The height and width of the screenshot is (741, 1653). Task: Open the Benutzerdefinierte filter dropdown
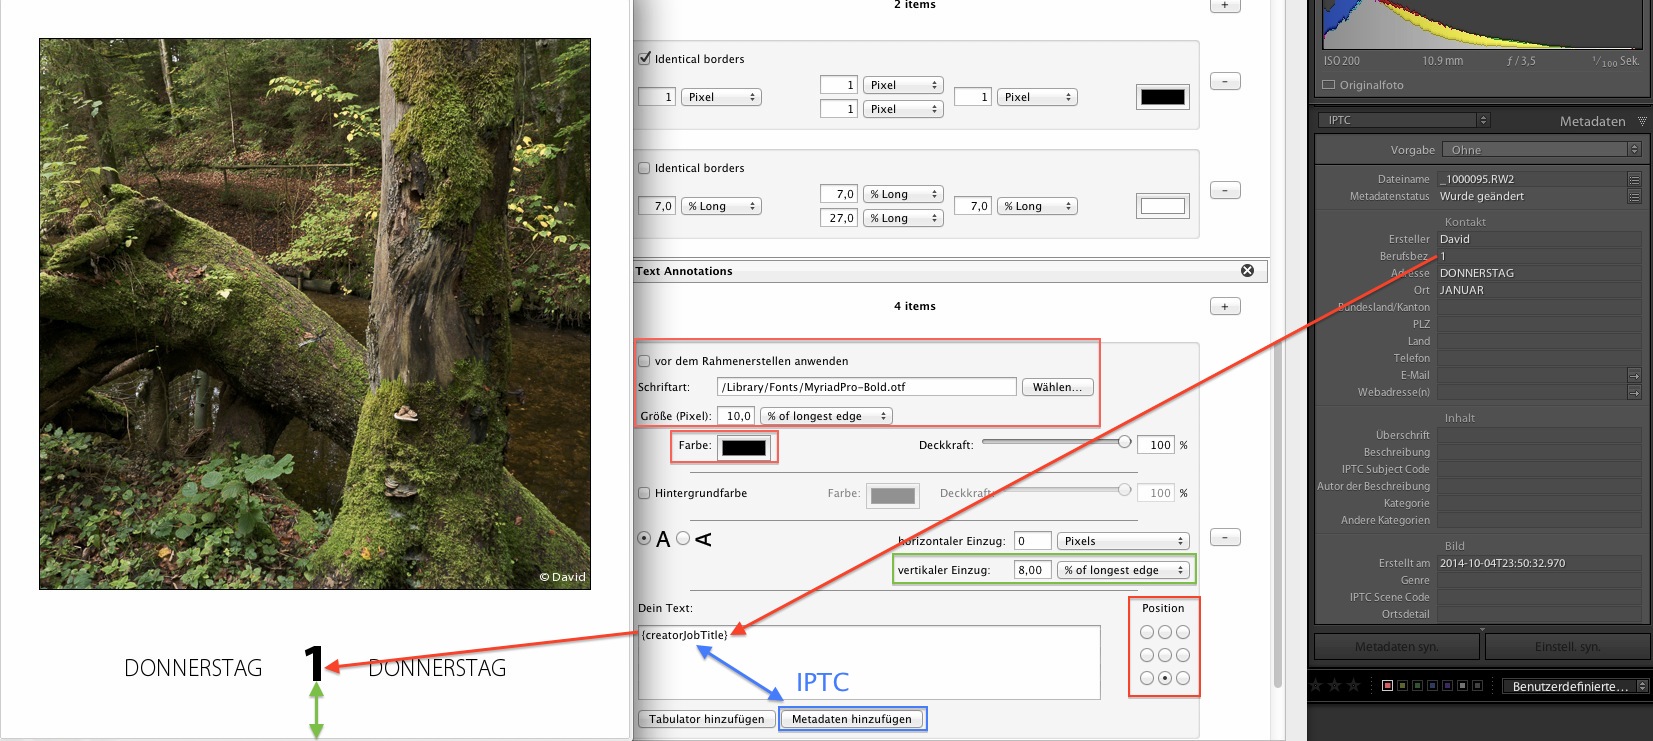[1575, 686]
